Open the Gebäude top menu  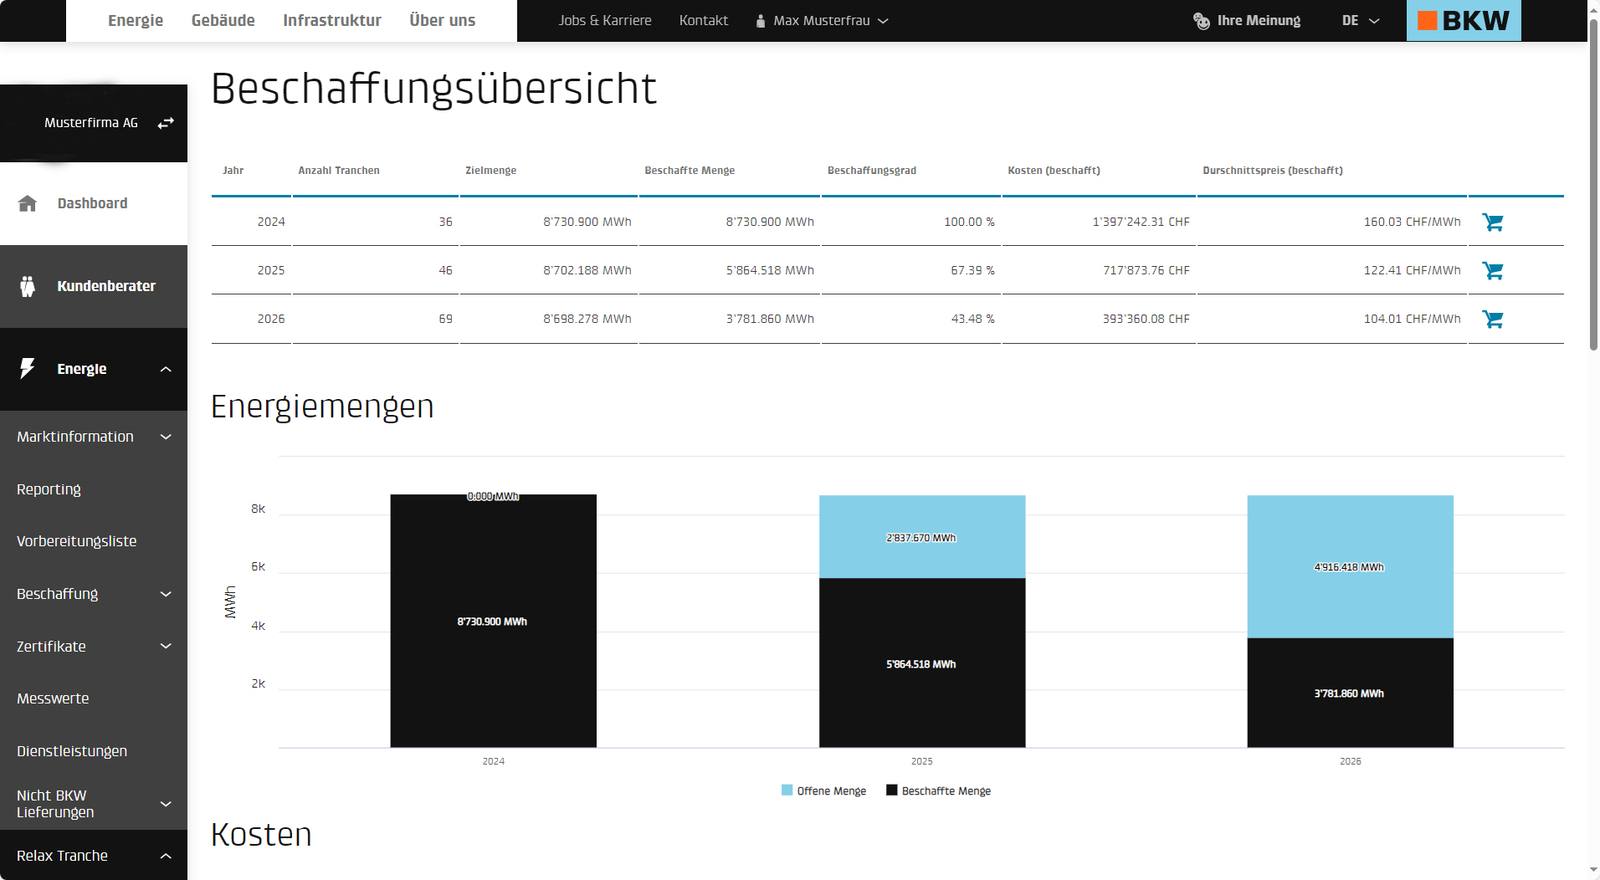pos(223,21)
